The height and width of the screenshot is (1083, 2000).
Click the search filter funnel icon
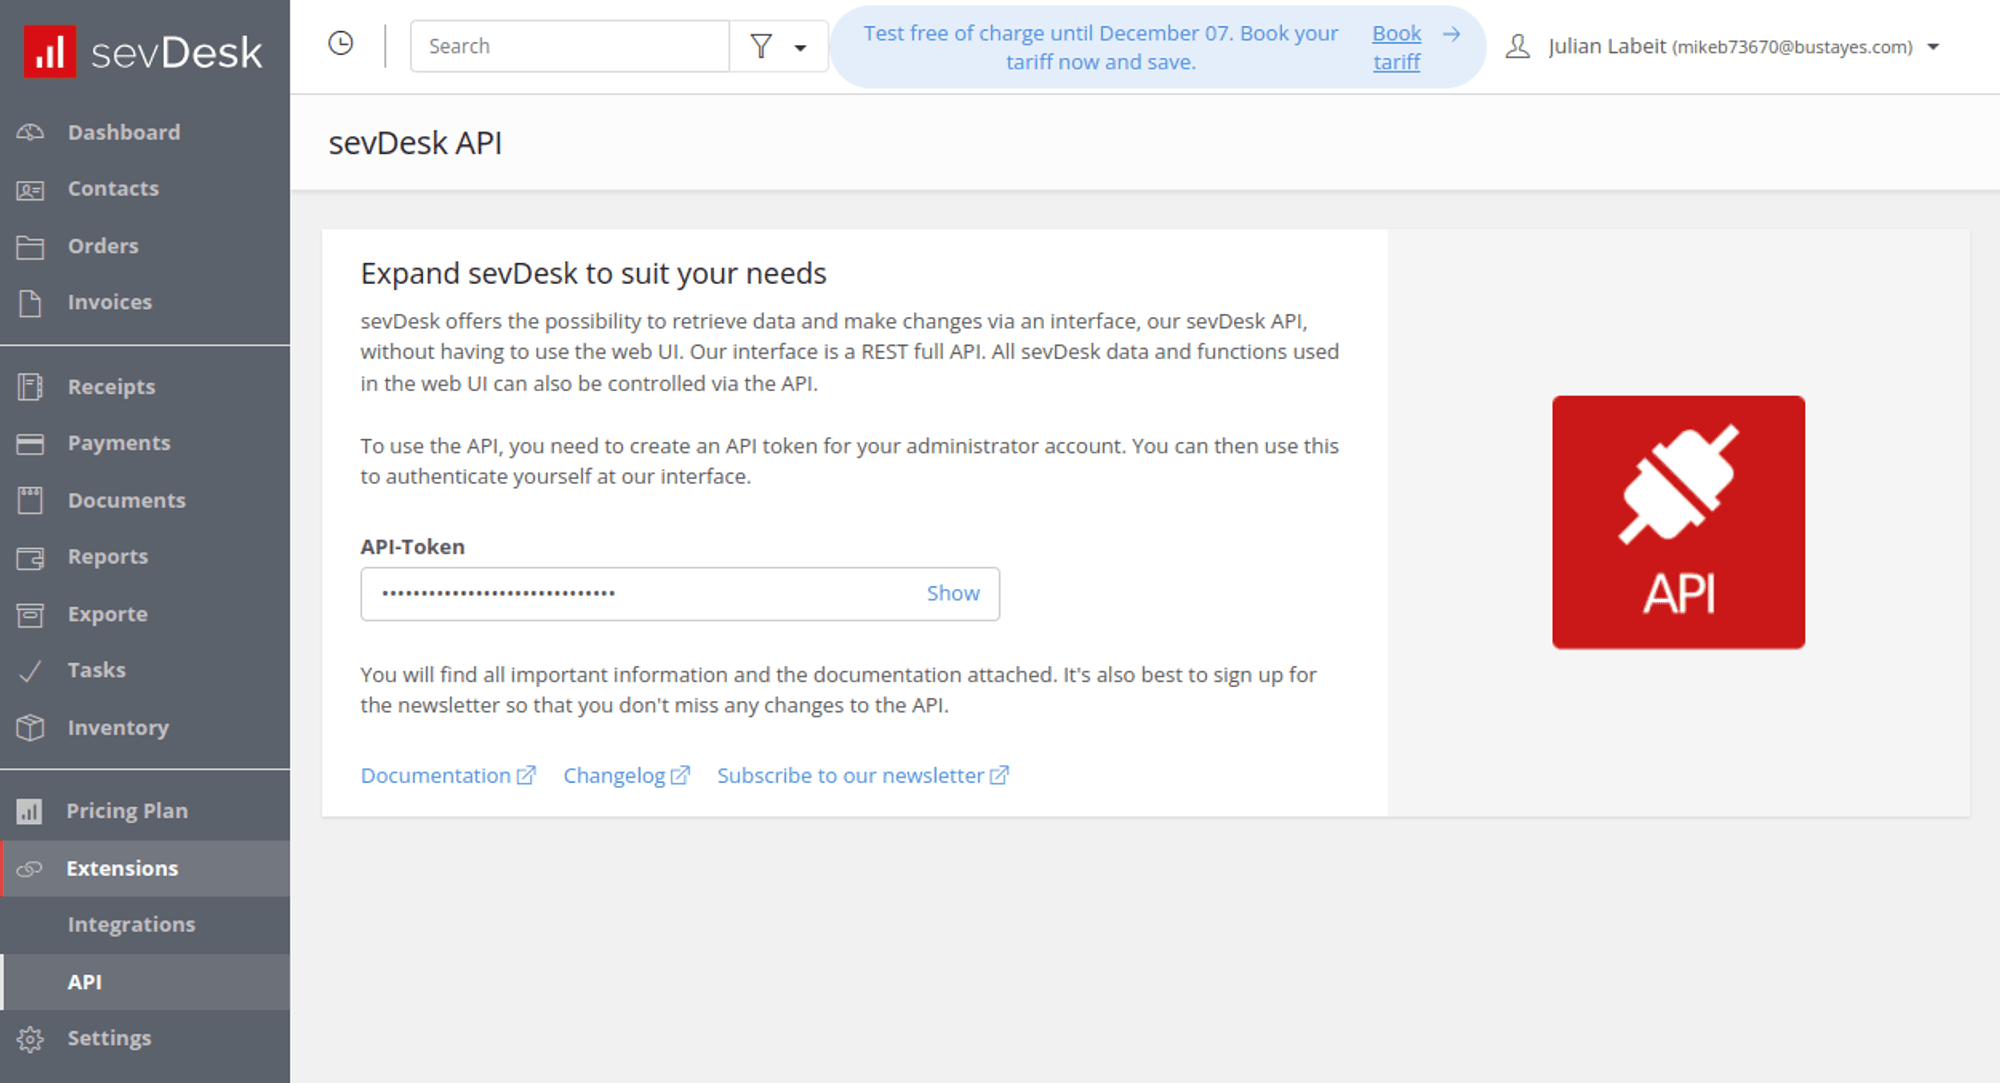[761, 46]
